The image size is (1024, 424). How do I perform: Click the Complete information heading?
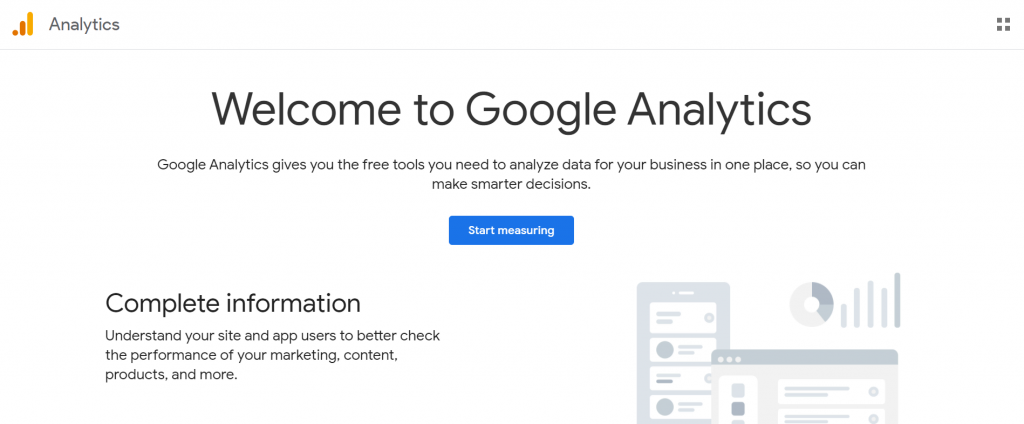233,303
